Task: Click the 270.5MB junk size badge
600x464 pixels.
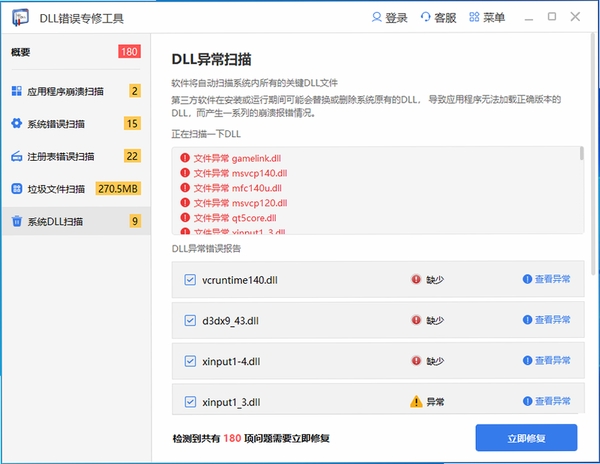Action: pos(118,189)
